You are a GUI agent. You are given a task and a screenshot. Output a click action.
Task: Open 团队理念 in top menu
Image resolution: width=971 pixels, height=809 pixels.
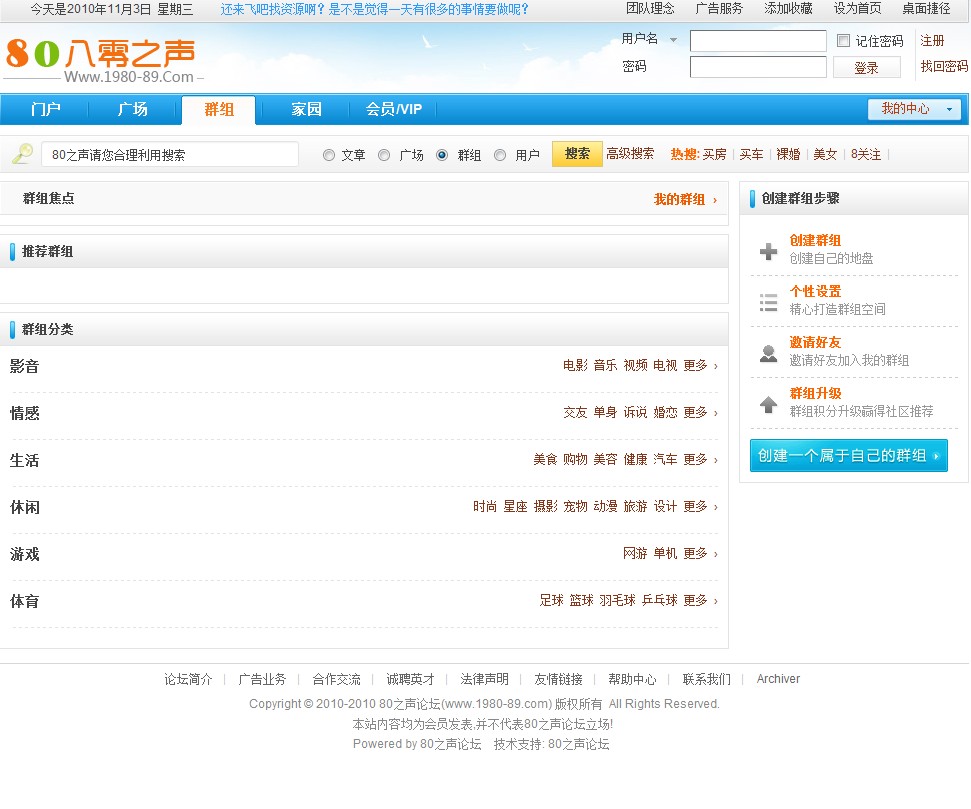[650, 9]
